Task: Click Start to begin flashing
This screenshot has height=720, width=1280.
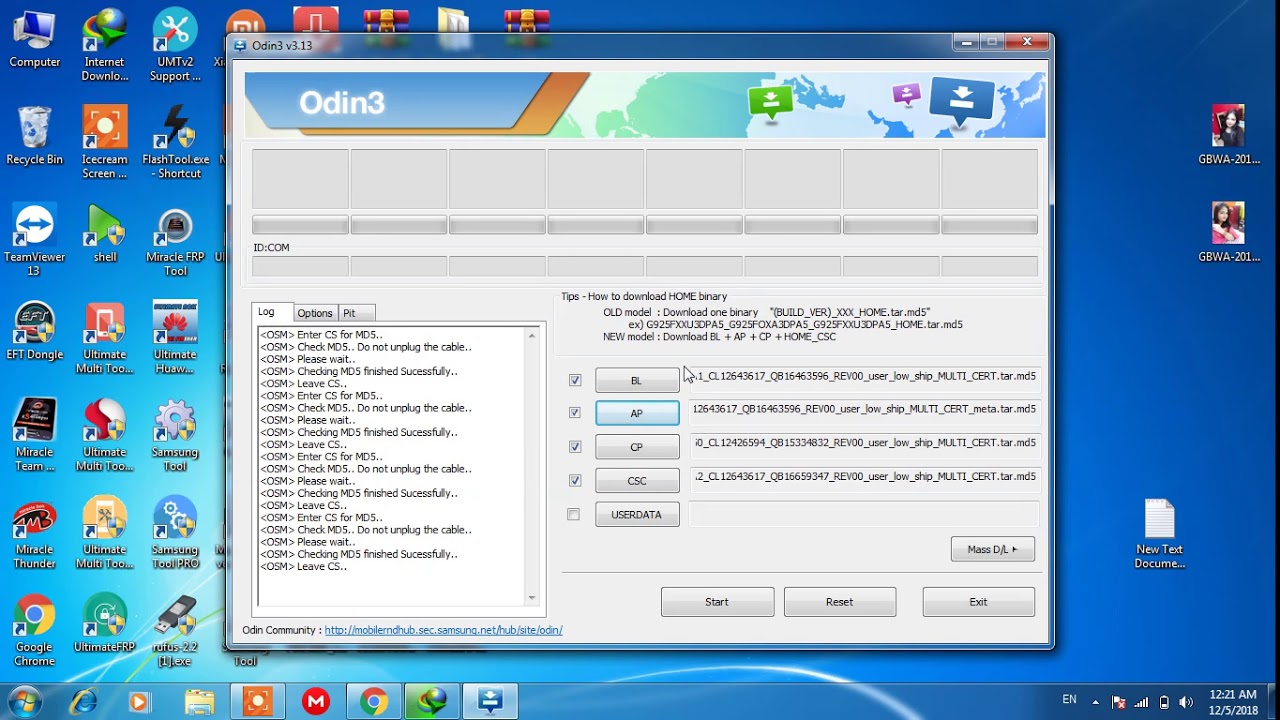Action: [x=717, y=602]
